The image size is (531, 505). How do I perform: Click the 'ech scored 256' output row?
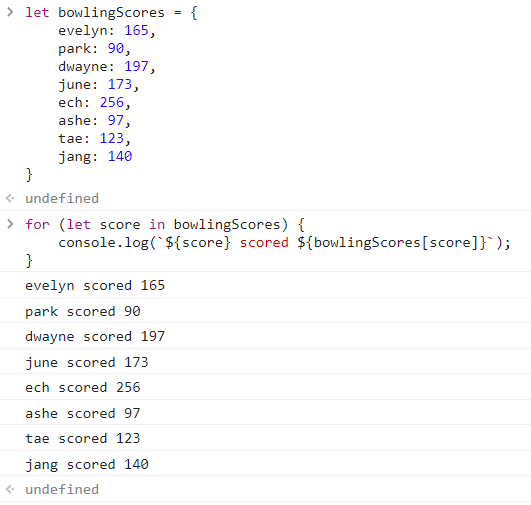266,387
